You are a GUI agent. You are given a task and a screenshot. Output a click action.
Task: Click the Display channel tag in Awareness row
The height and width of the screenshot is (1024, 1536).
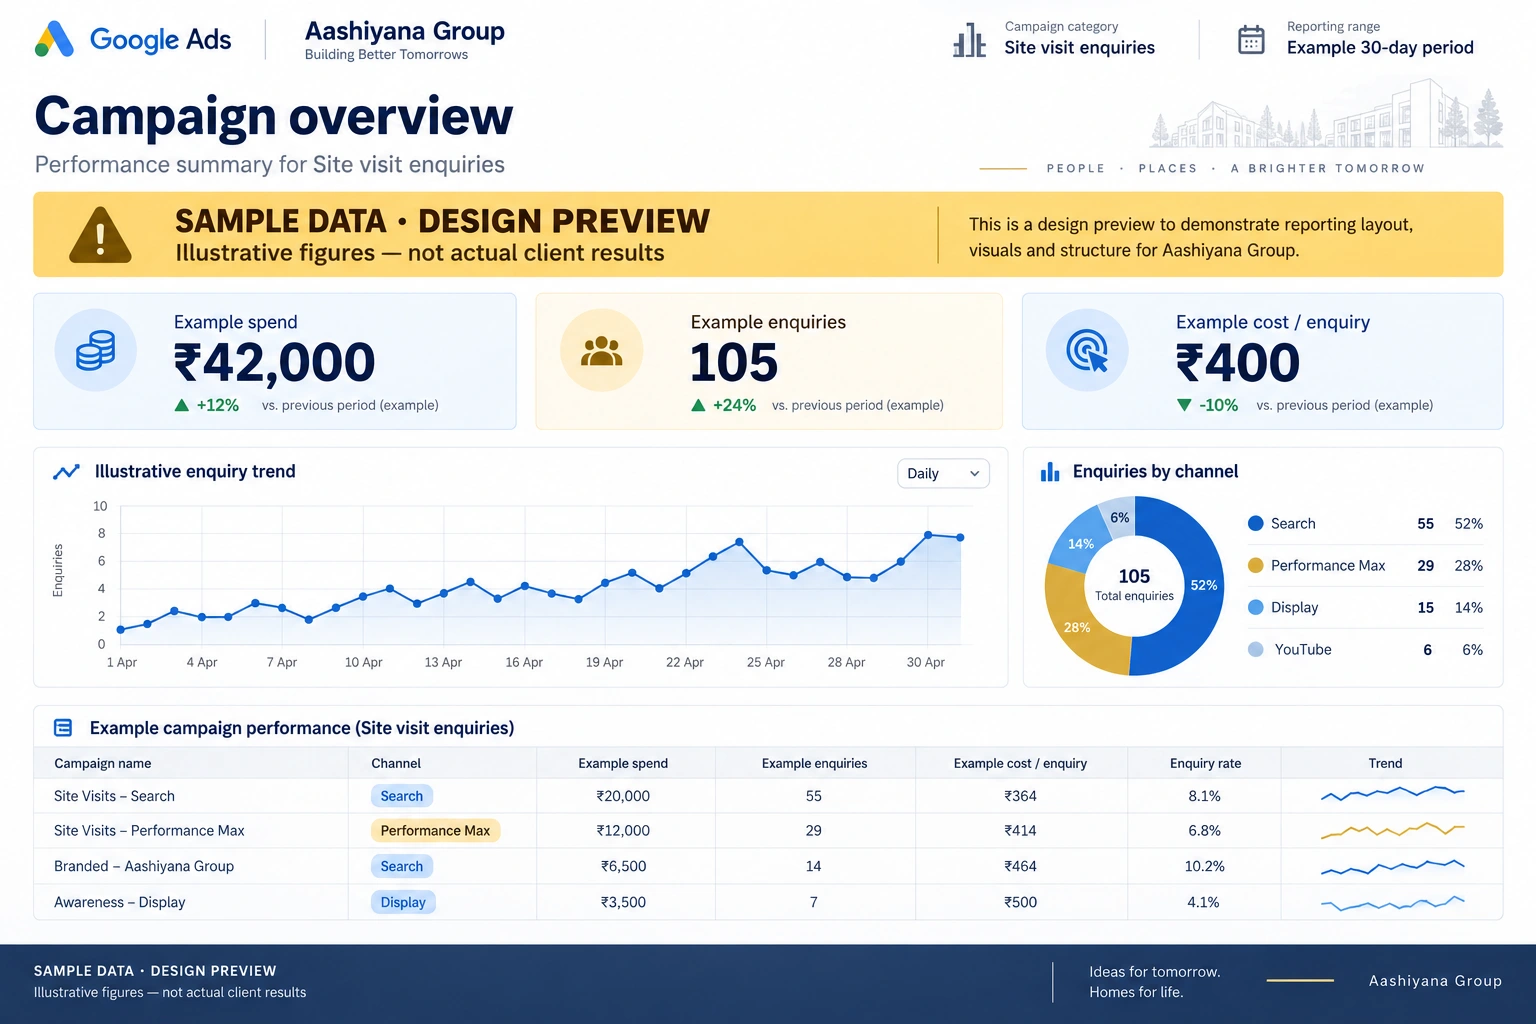click(403, 902)
